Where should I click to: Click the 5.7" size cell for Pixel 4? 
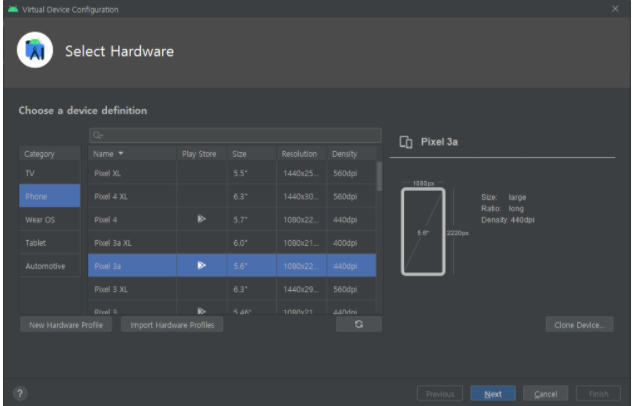coord(252,220)
